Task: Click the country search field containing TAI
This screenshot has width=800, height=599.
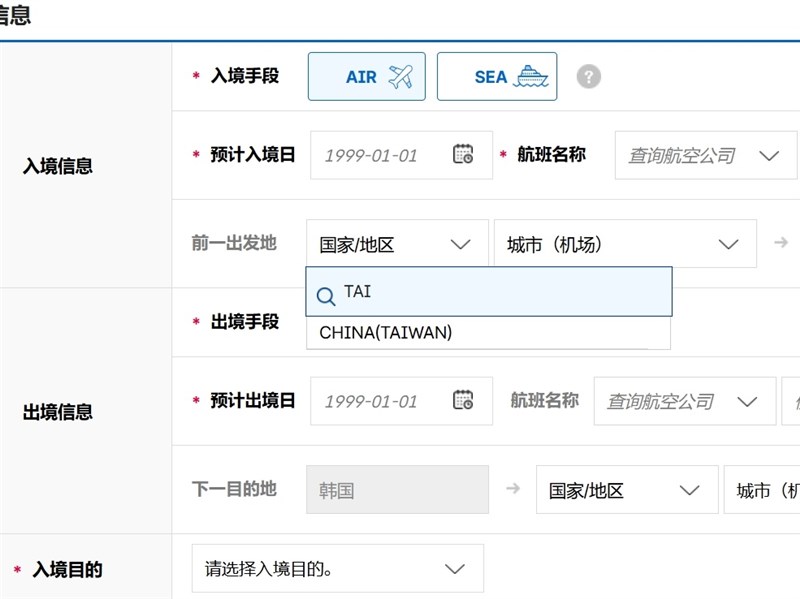Action: pos(500,292)
